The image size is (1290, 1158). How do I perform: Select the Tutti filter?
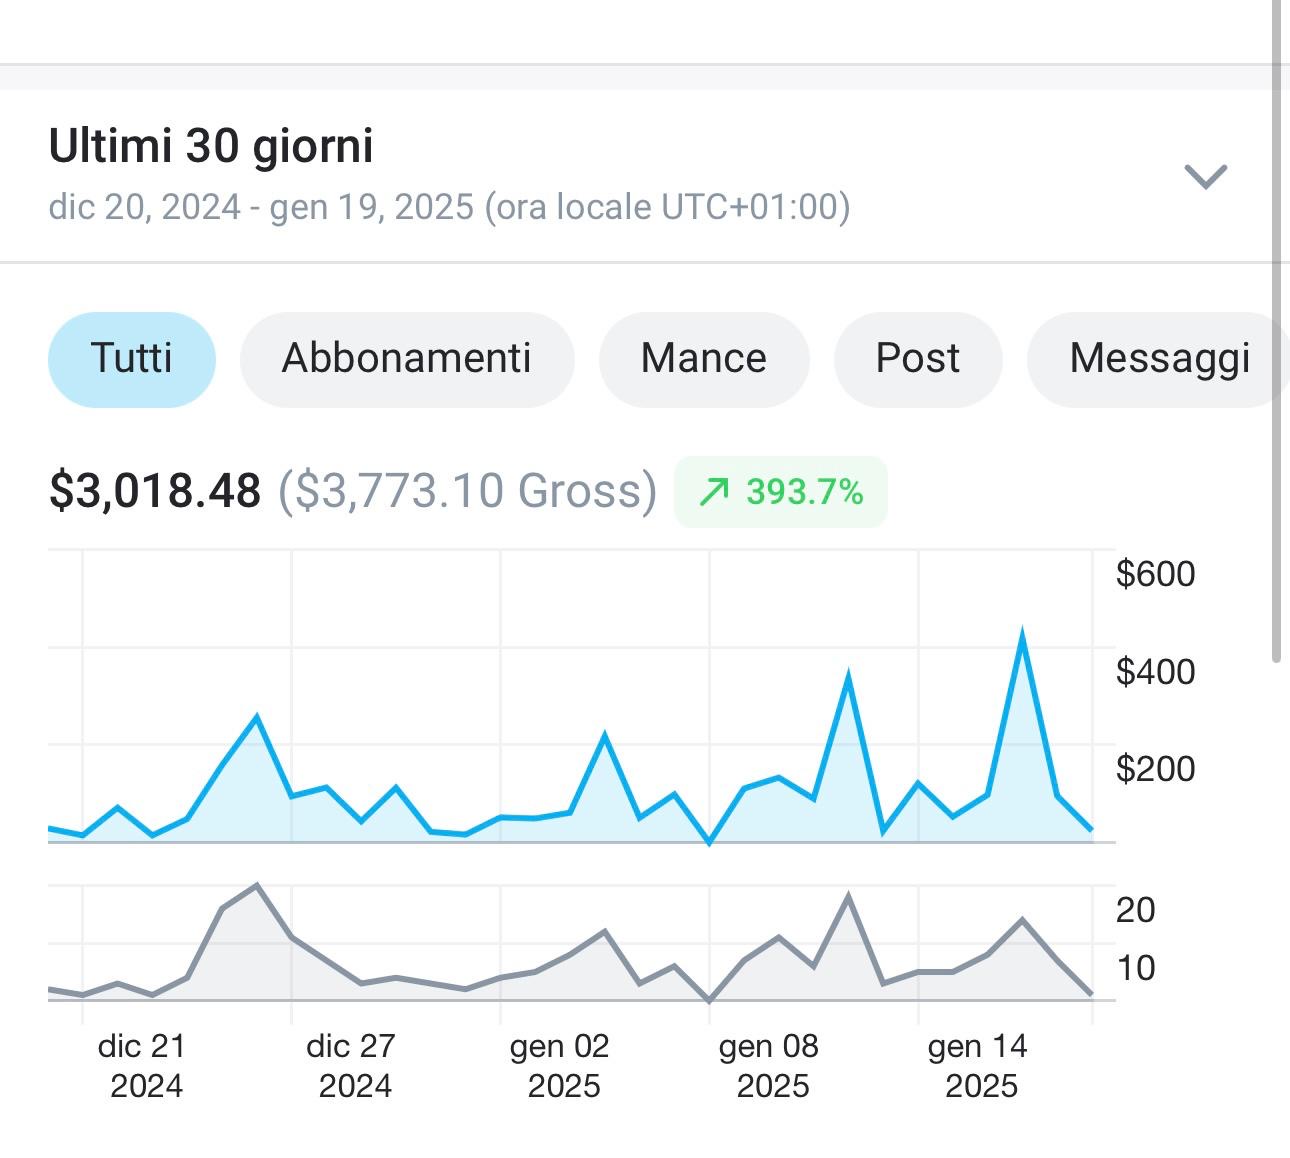132,359
